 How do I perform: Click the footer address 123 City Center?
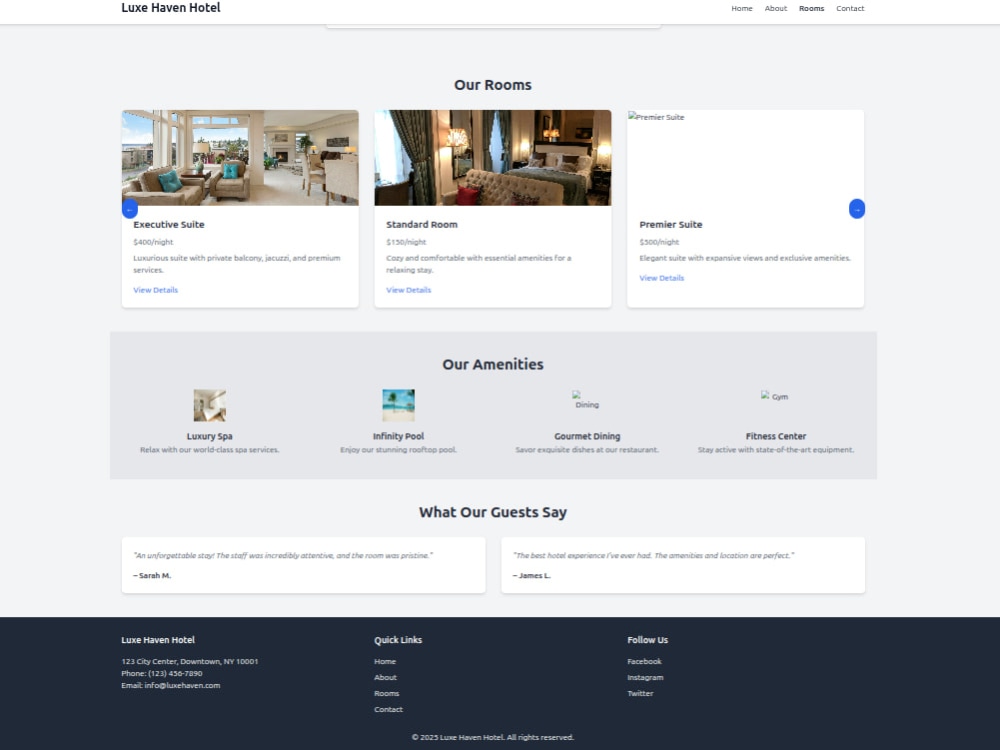[189, 661]
